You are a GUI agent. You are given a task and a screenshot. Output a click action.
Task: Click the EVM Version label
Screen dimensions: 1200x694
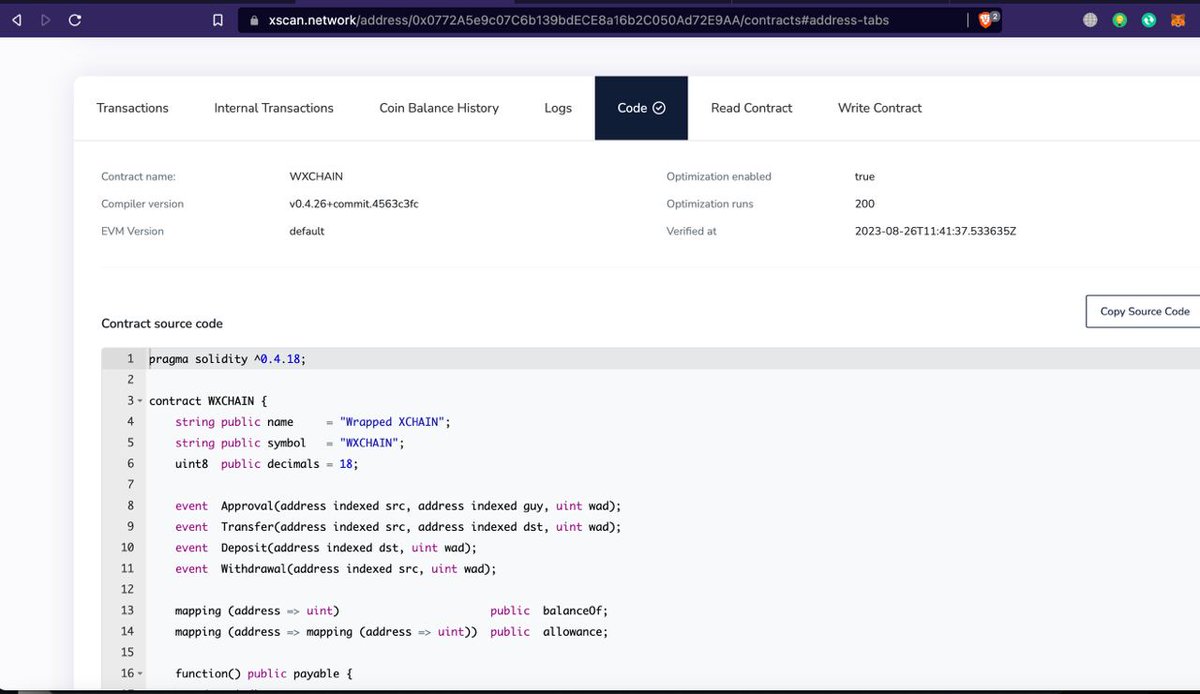(x=132, y=231)
